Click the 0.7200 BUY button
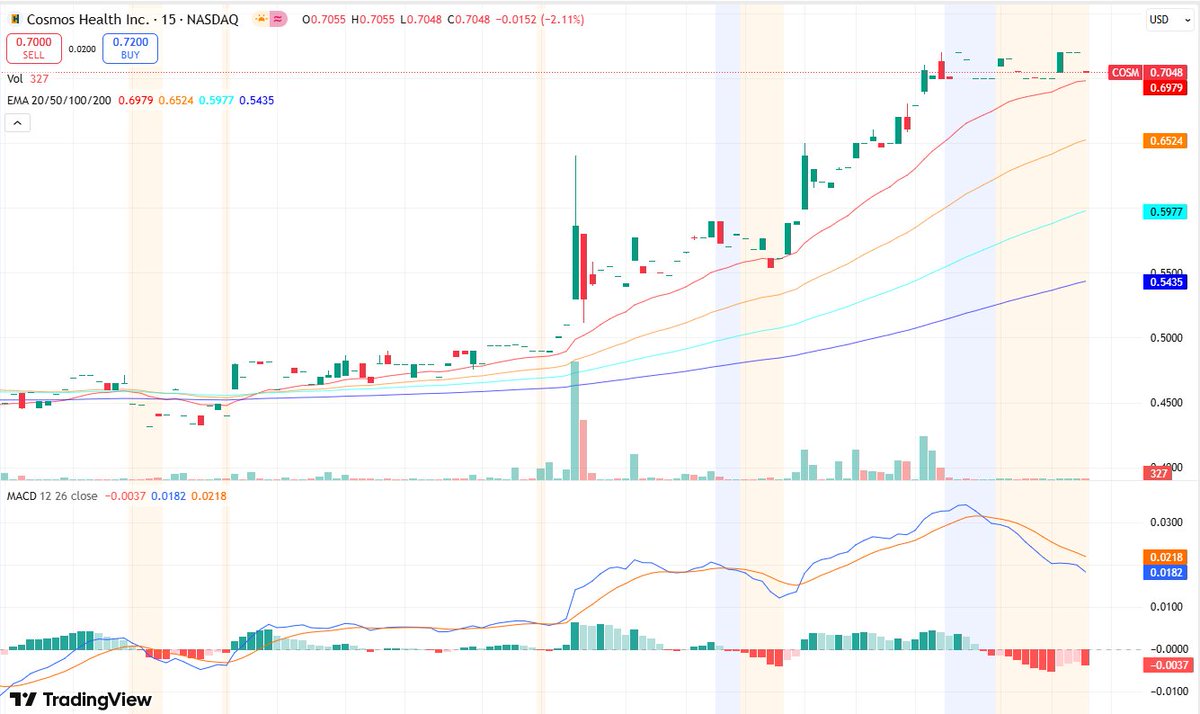Screen dimensions: 1200x714 pos(130,49)
